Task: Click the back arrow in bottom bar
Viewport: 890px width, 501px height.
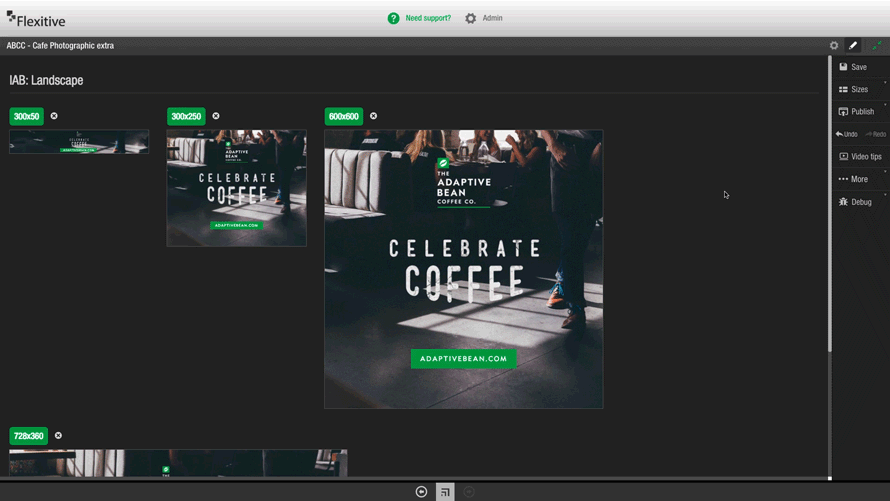Action: pyautogui.click(x=421, y=492)
